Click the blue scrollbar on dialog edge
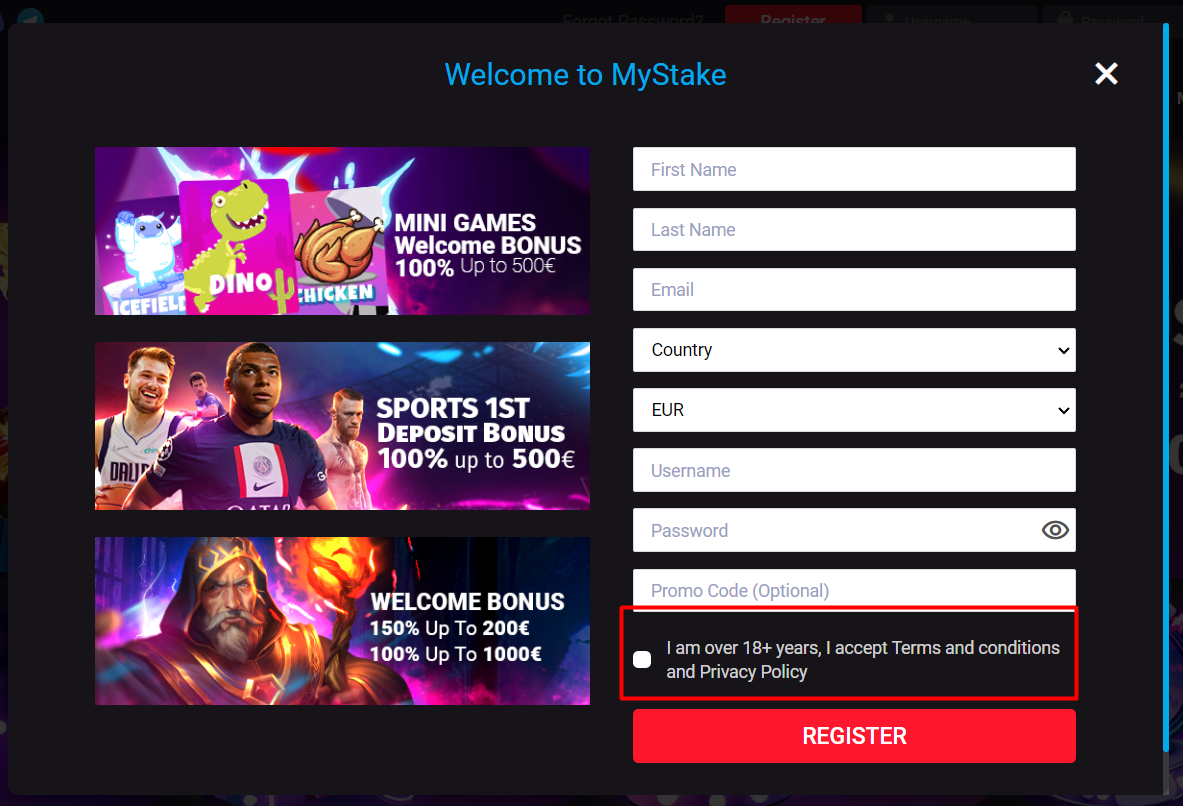 (x=1166, y=387)
